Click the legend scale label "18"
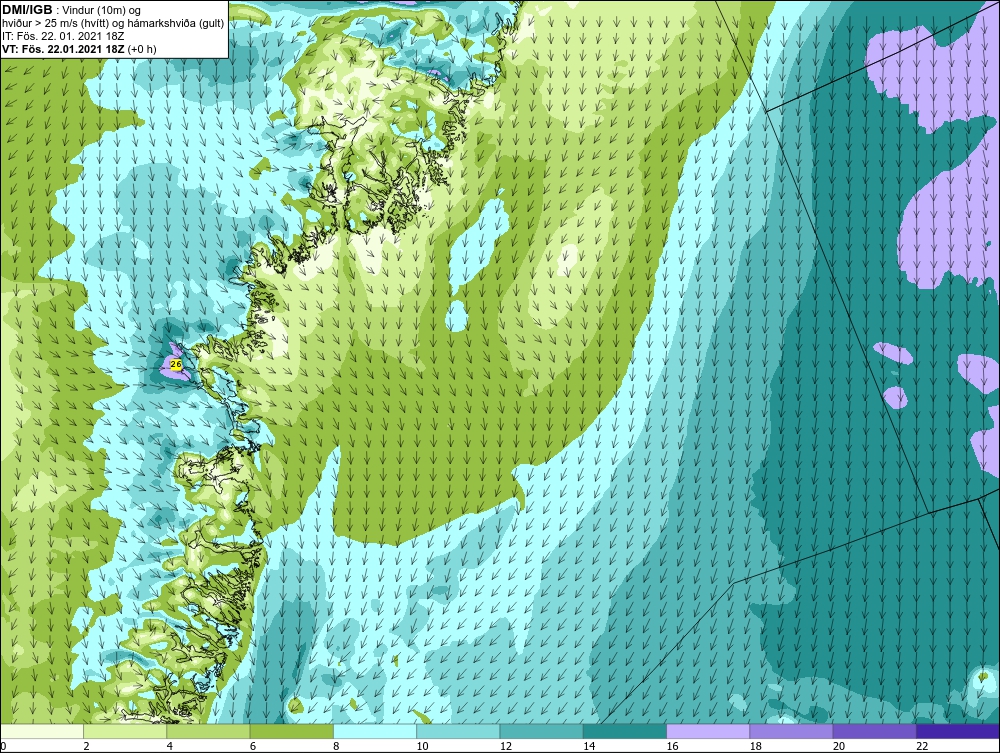Viewport: 1000px width, 753px height. [756, 747]
